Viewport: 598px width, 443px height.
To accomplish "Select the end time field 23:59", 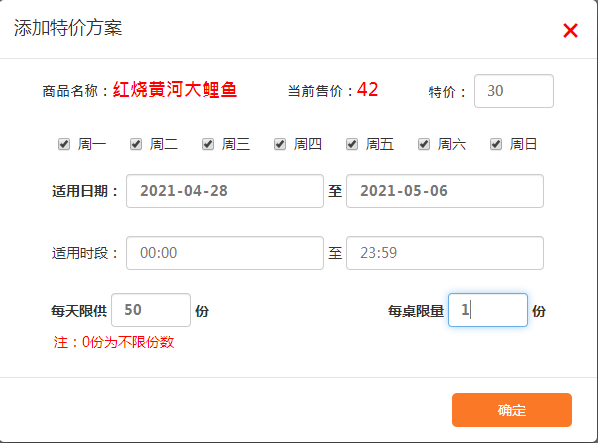I will coord(445,253).
